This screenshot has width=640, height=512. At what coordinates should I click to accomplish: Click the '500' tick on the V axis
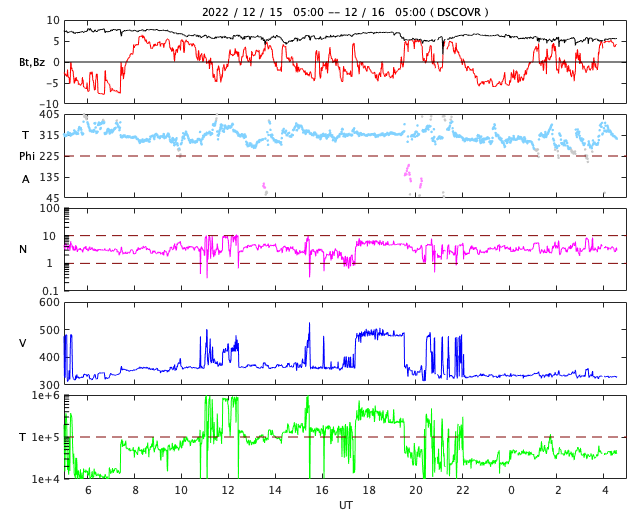(x=49, y=330)
